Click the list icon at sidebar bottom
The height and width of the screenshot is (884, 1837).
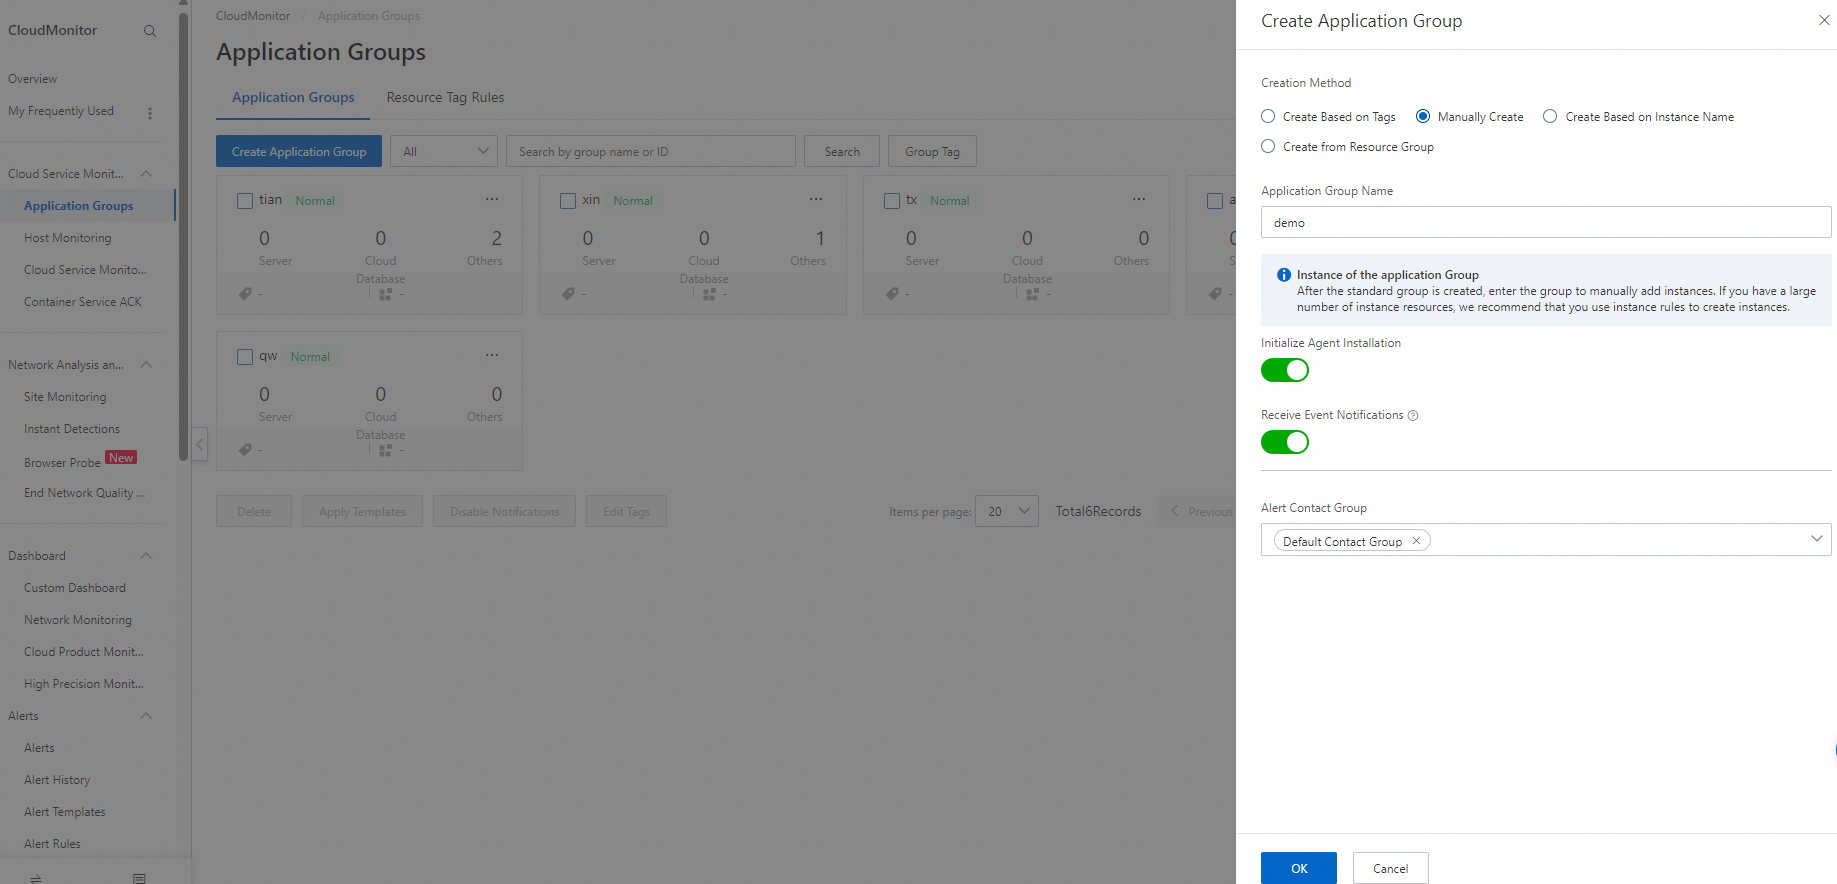pos(139,878)
